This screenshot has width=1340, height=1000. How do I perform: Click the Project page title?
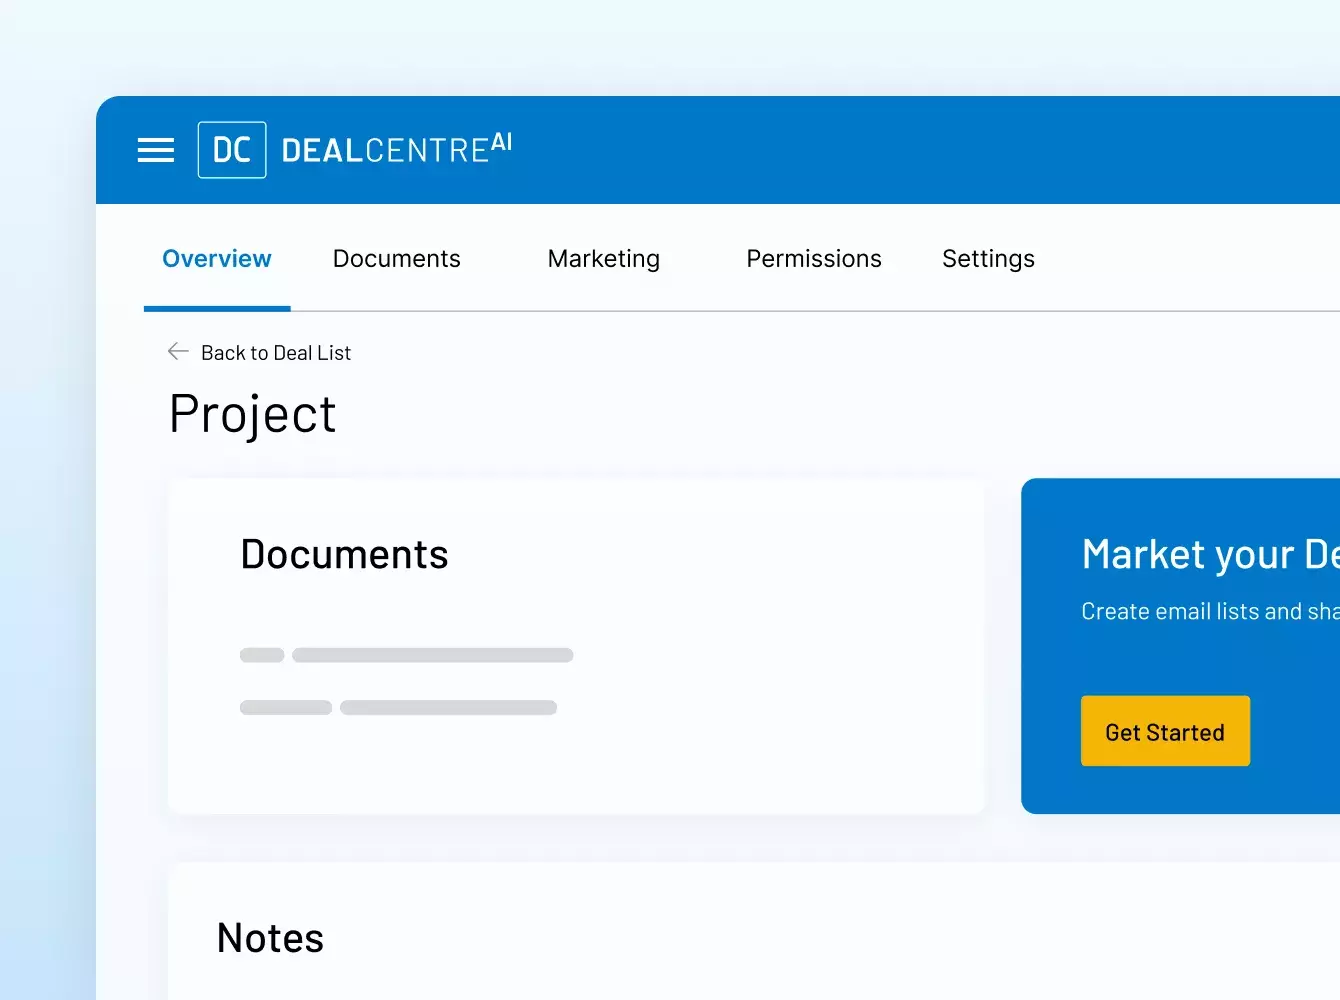[253, 414]
